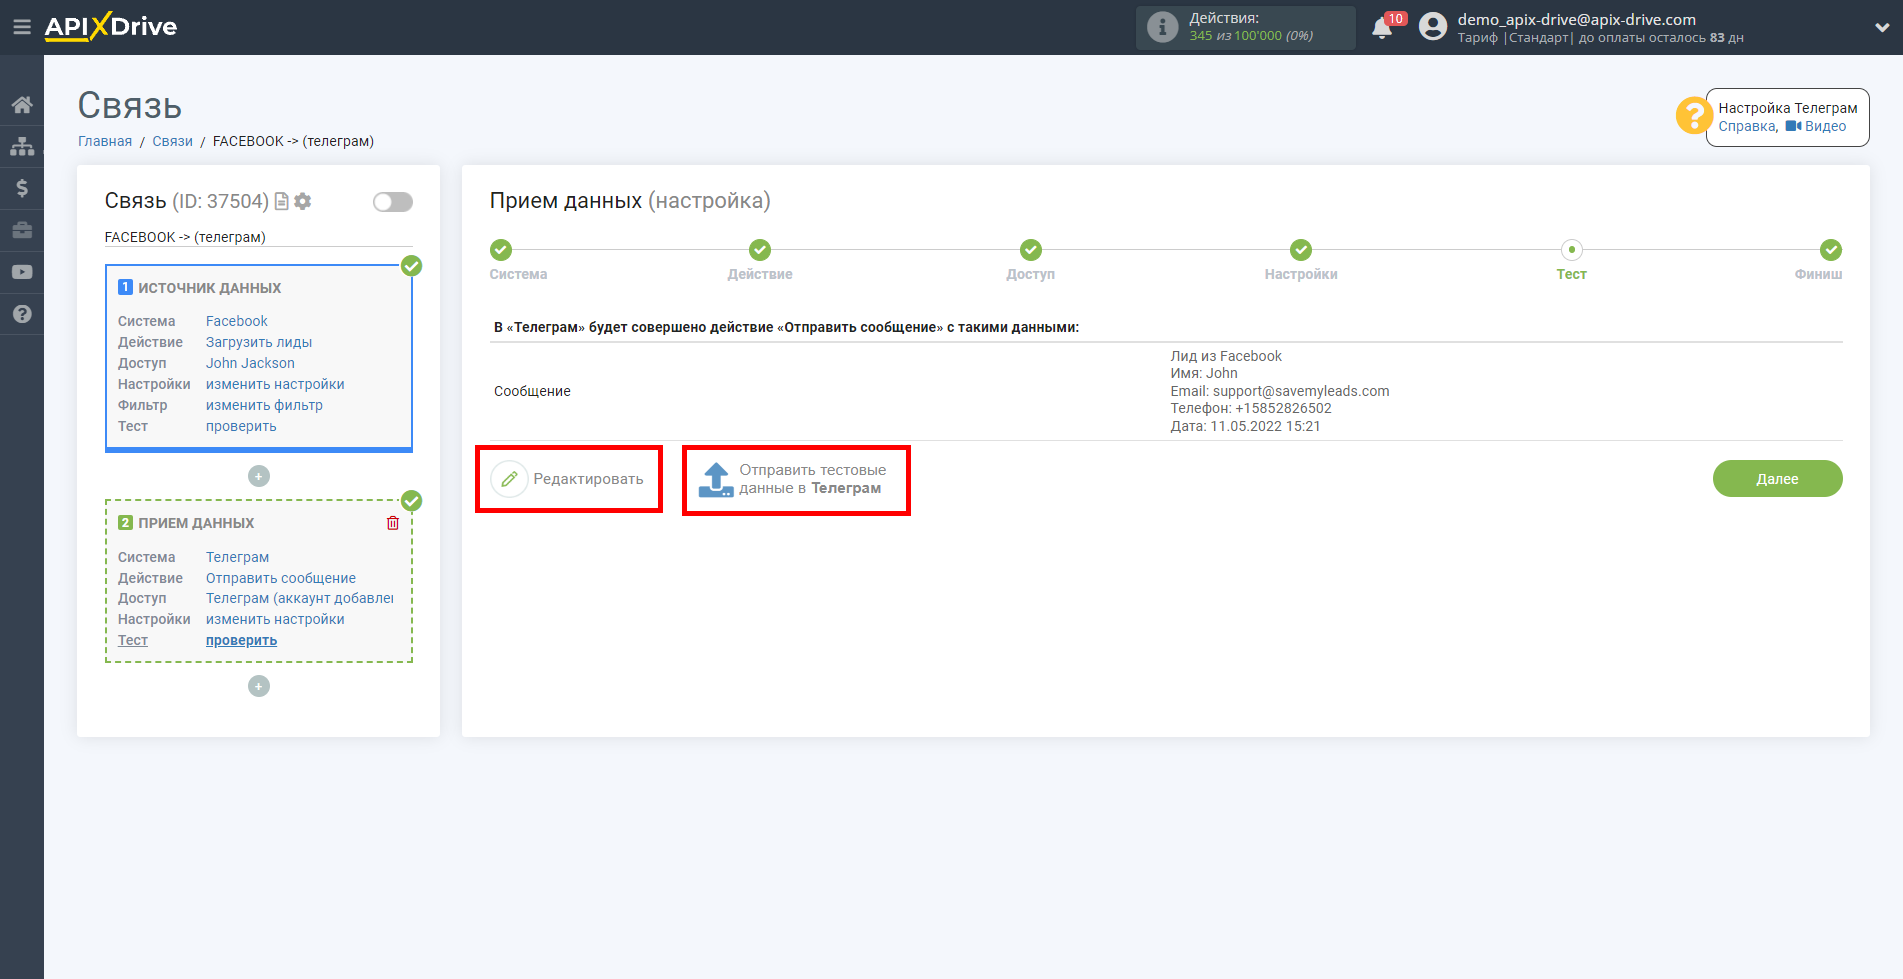Open the video tutorials sidebar icon
This screenshot has height=979, width=1903.
(x=22, y=272)
